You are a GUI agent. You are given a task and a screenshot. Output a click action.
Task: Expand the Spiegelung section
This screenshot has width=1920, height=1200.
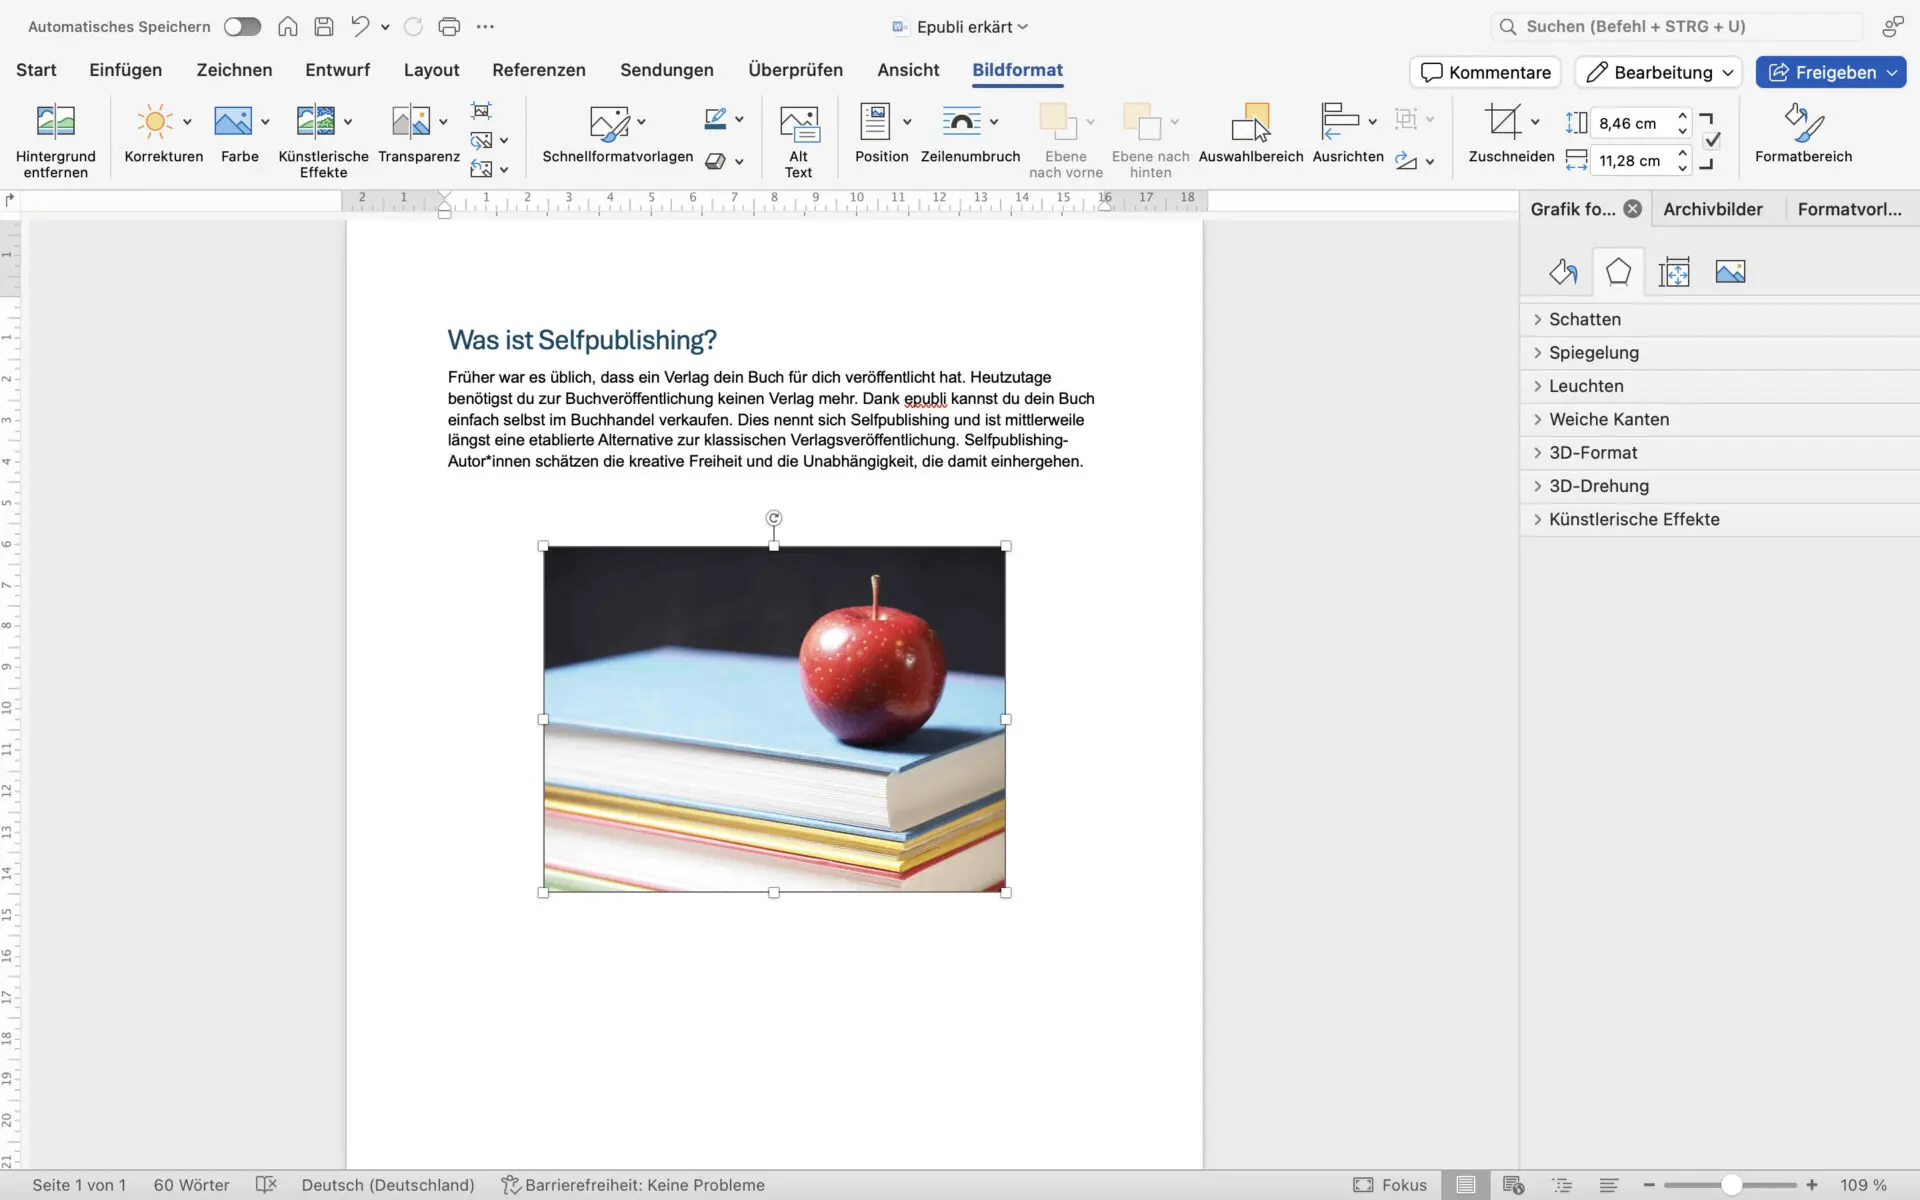(1719, 353)
